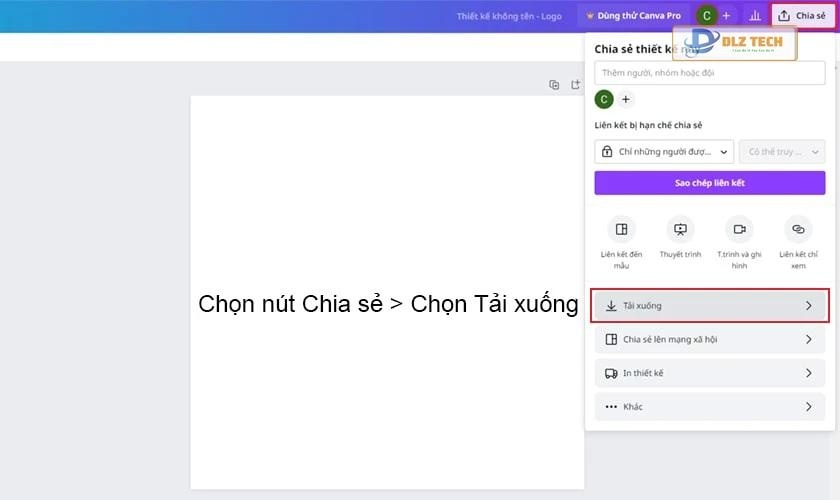This screenshot has width=840, height=500.
Task: Click Sao chép liên kết button
Action: (709, 183)
